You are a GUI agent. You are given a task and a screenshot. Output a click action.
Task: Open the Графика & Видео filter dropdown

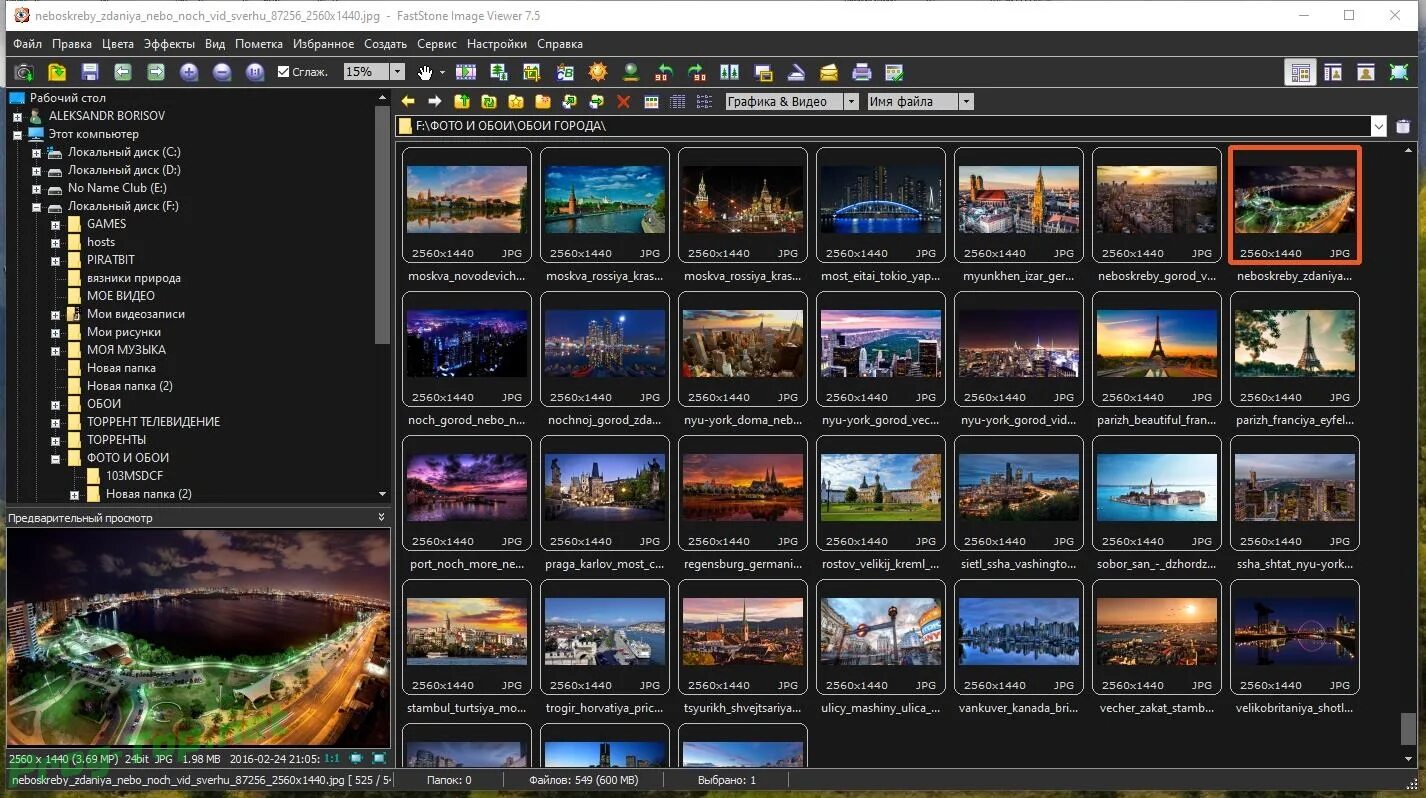pyautogui.click(x=851, y=101)
